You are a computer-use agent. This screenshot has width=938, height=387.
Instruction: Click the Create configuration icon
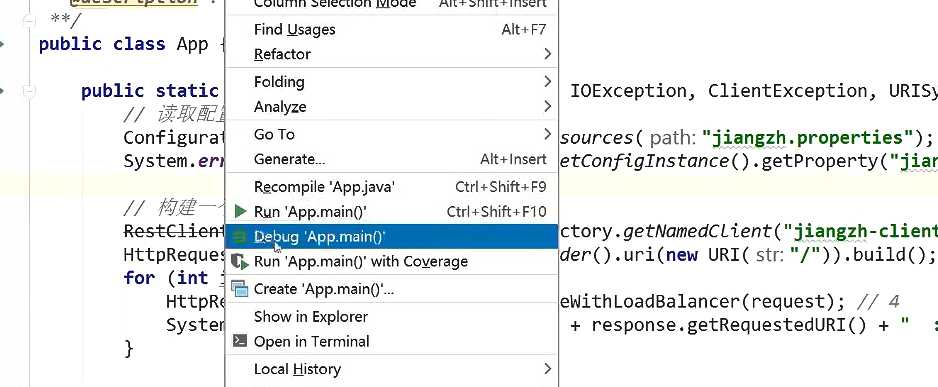tap(240, 290)
